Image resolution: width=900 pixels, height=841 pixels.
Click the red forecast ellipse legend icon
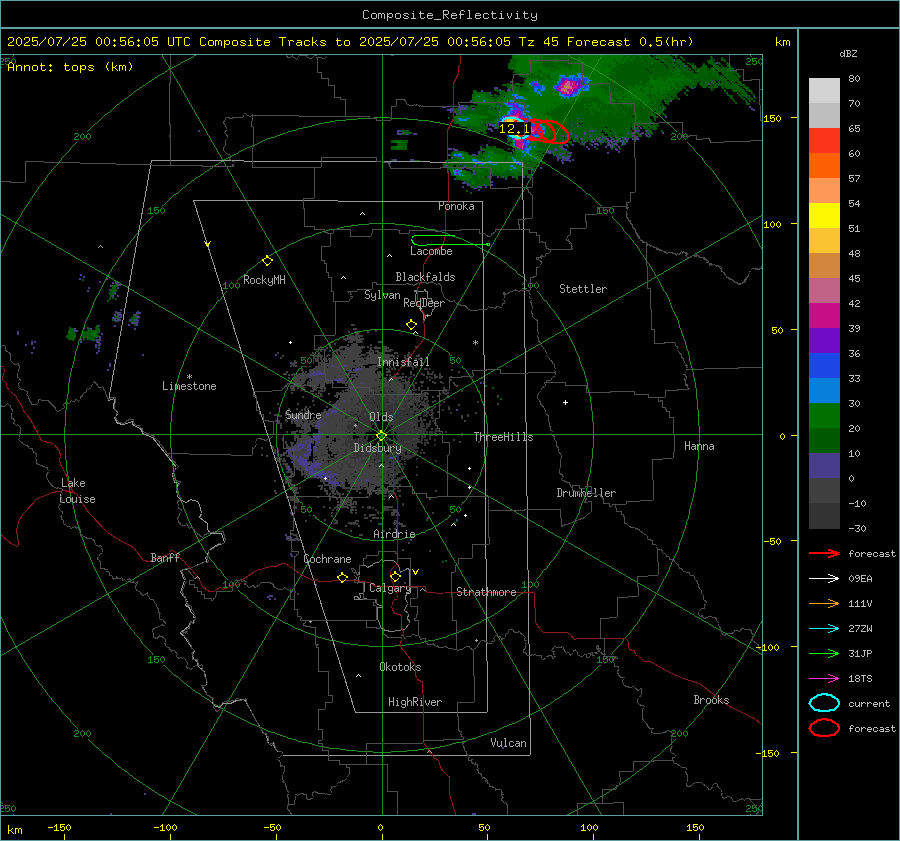[x=824, y=728]
